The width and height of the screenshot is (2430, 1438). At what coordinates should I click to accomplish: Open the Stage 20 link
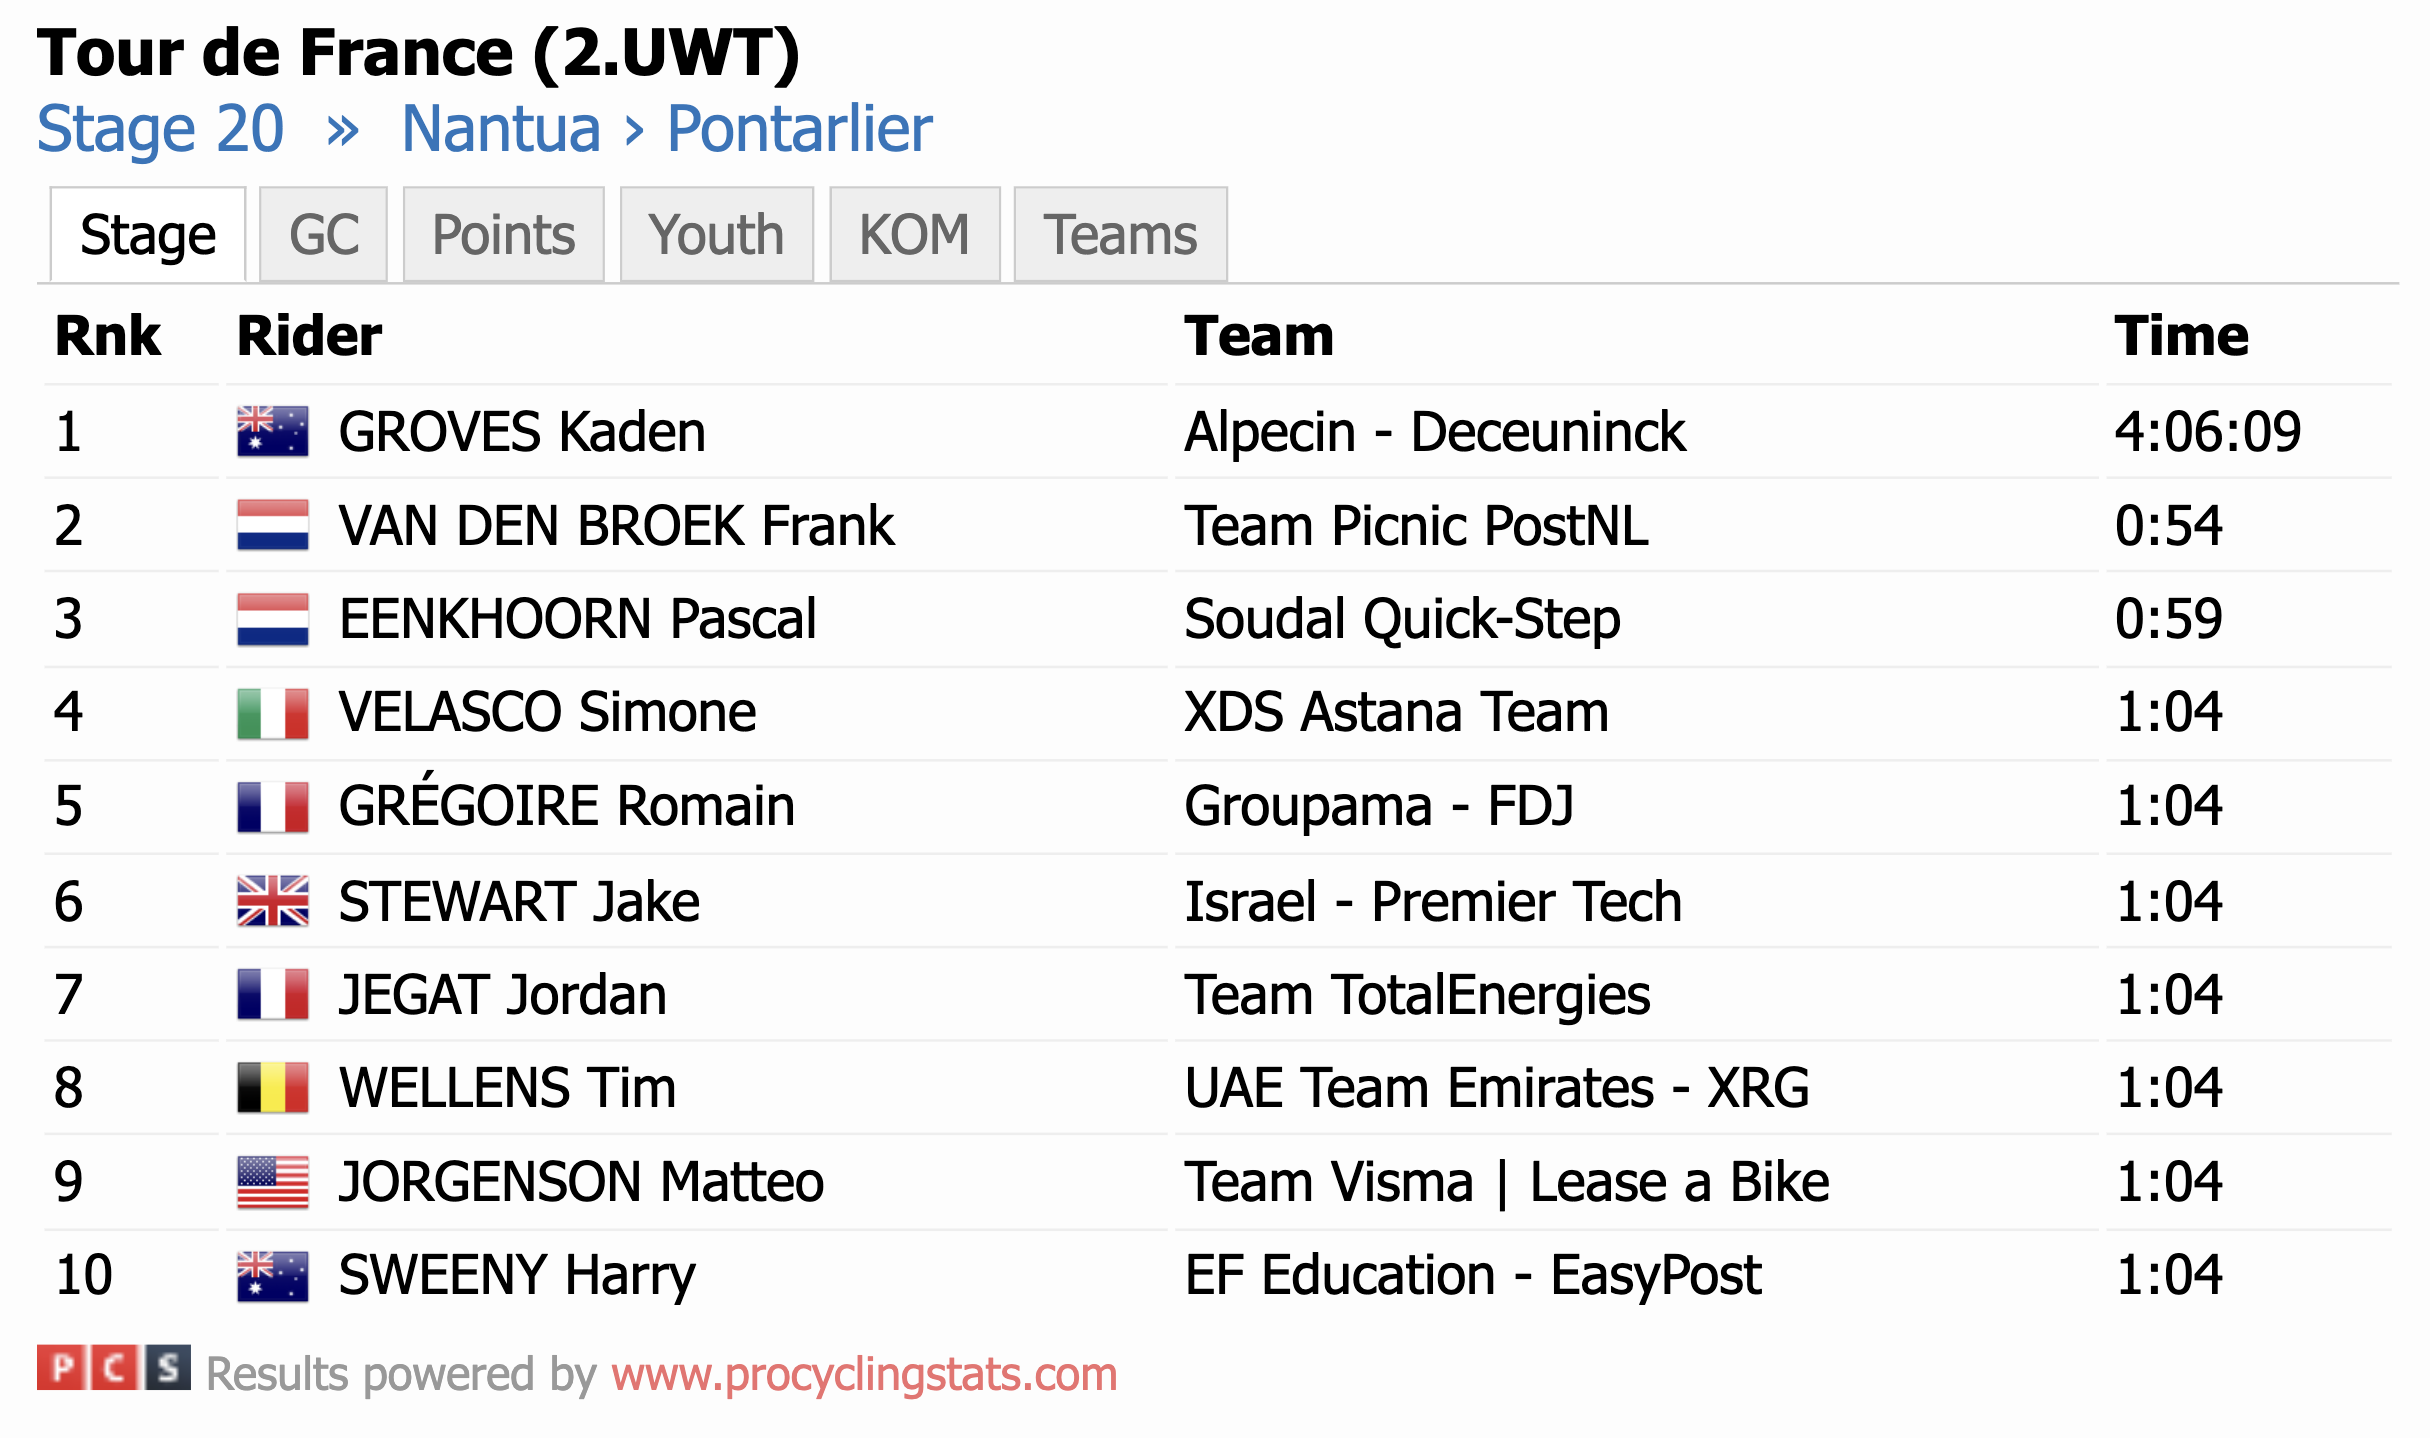161,129
